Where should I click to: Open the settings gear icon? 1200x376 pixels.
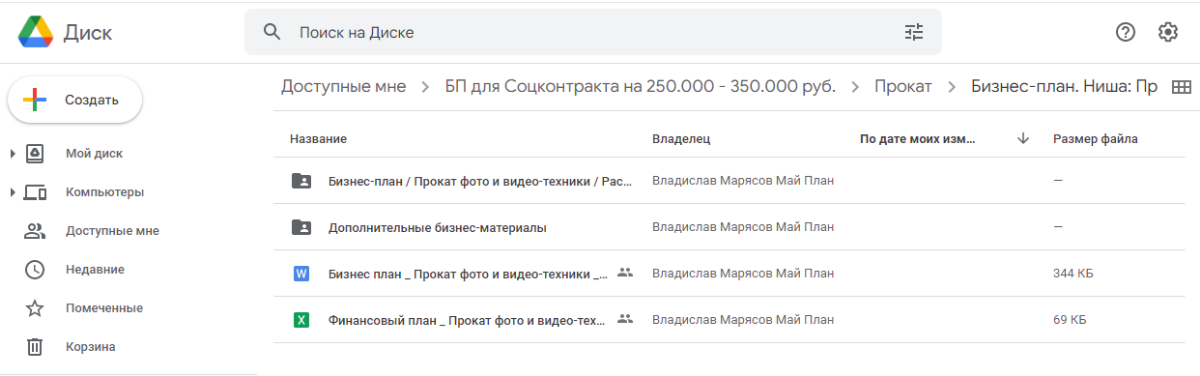pyautogui.click(x=1168, y=32)
